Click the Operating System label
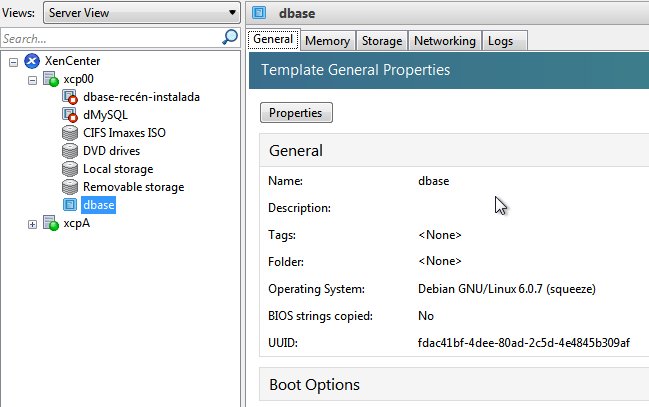This screenshot has width=649, height=407. (x=317, y=289)
